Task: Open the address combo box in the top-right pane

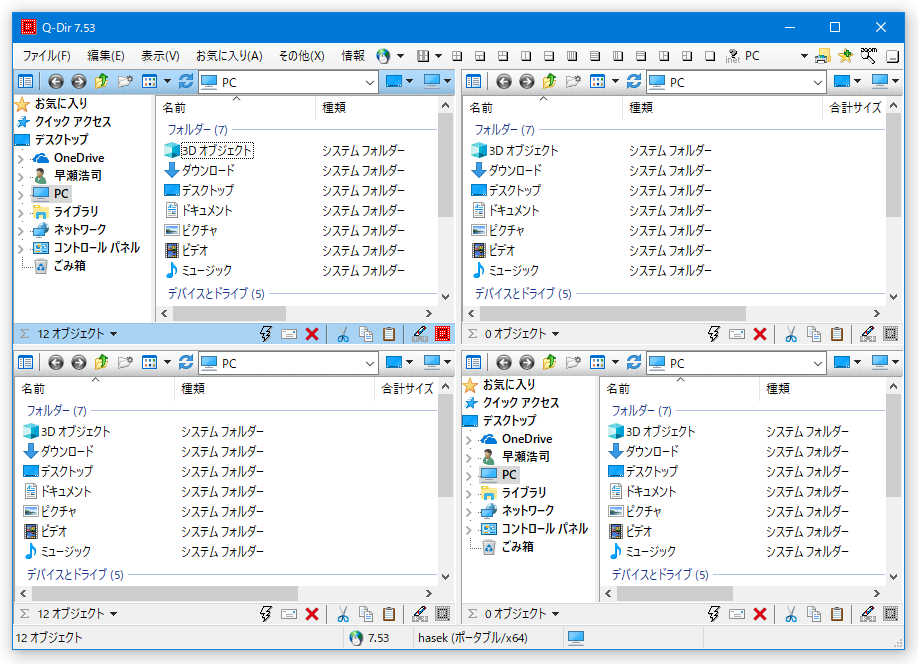Action: pyautogui.click(x=737, y=83)
